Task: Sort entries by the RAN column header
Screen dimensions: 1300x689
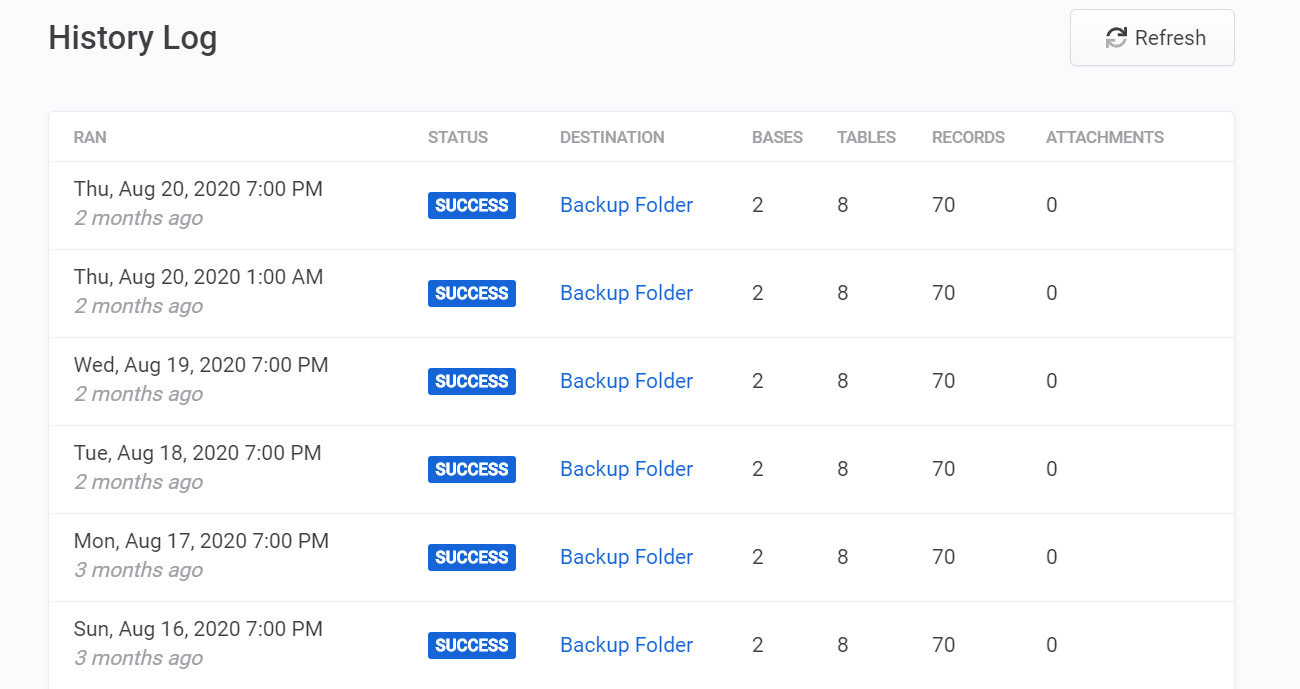Action: click(x=90, y=137)
